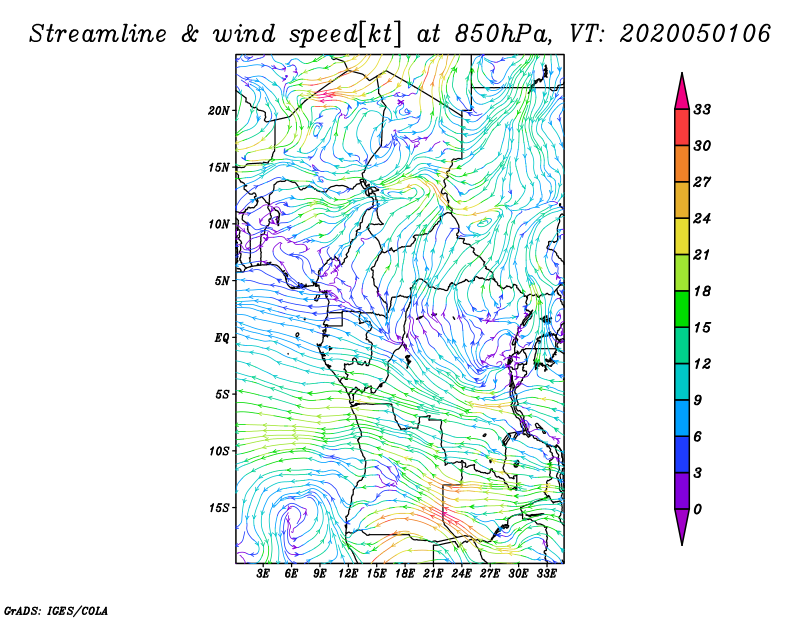Screen dimensions: 800x618
Task: Select the 18E longitude label
Action: click(405, 573)
